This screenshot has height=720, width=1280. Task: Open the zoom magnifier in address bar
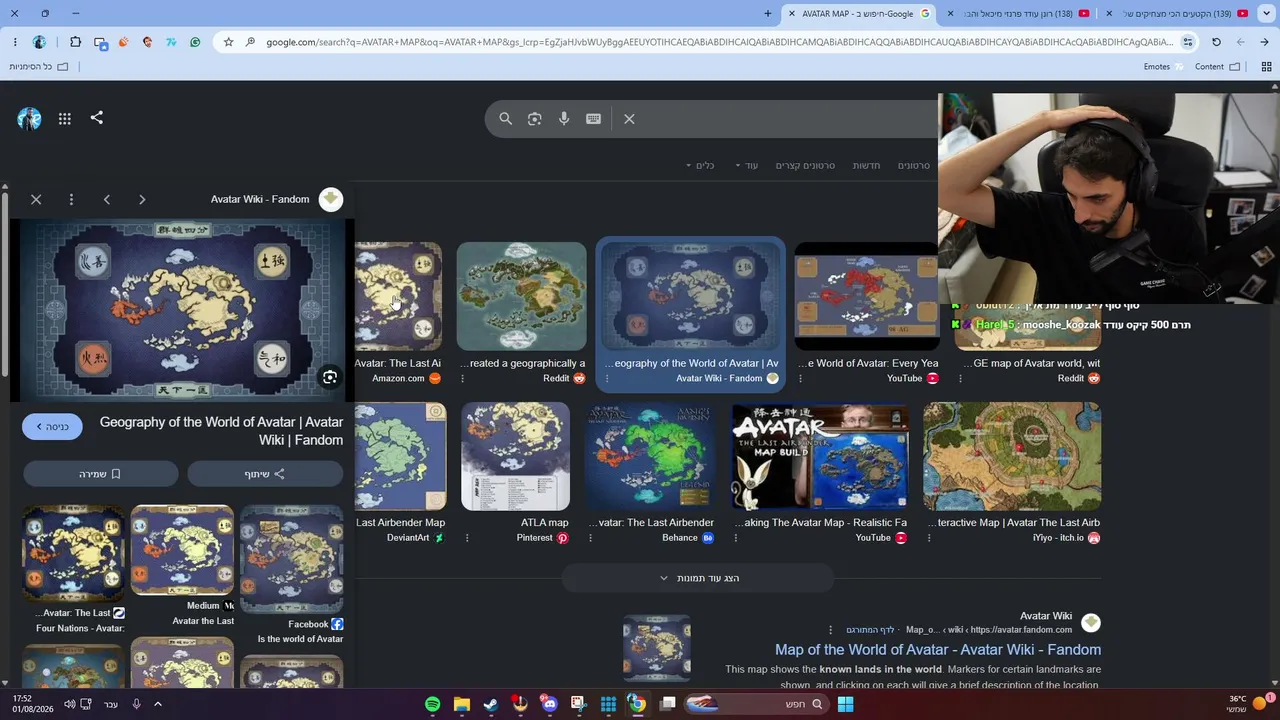tap(250, 42)
